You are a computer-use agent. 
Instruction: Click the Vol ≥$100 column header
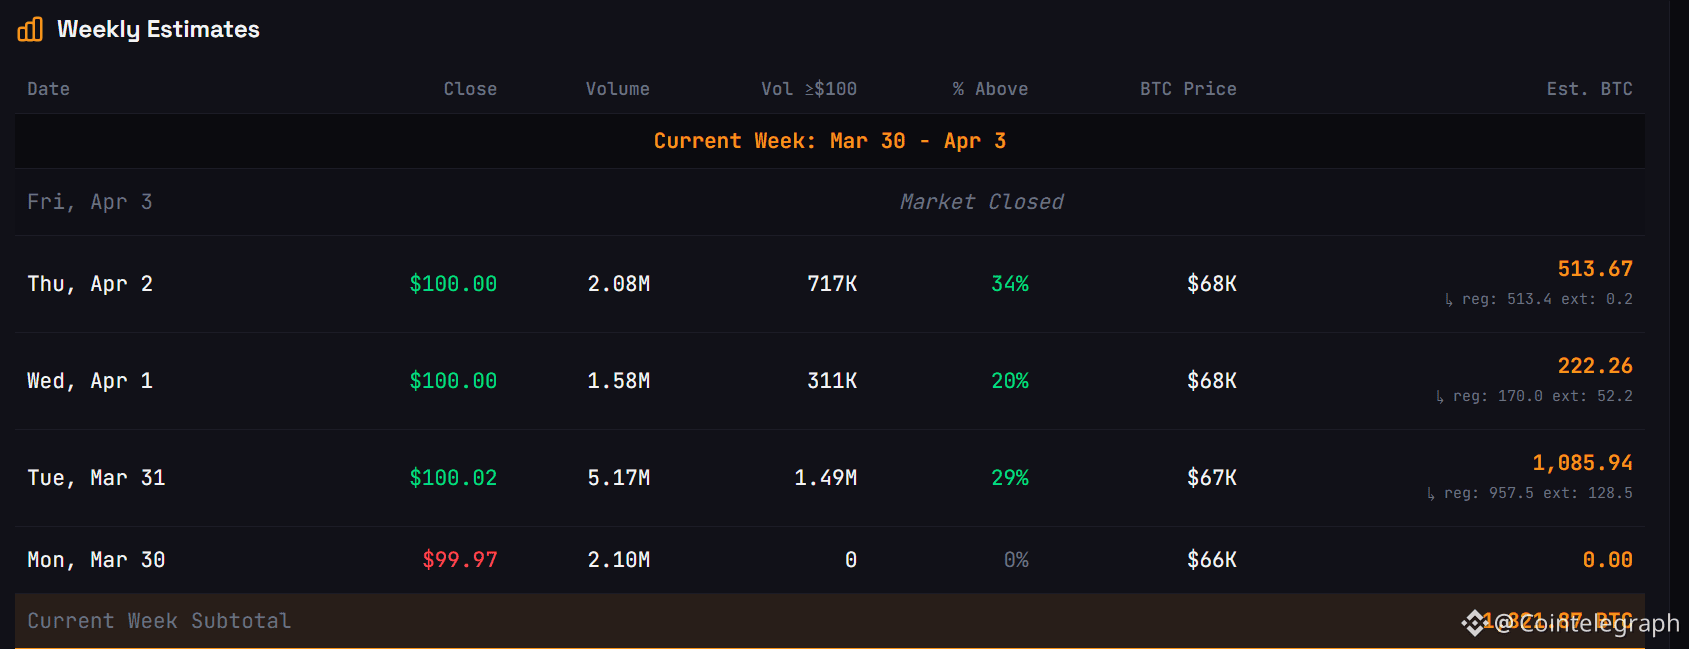coord(809,89)
